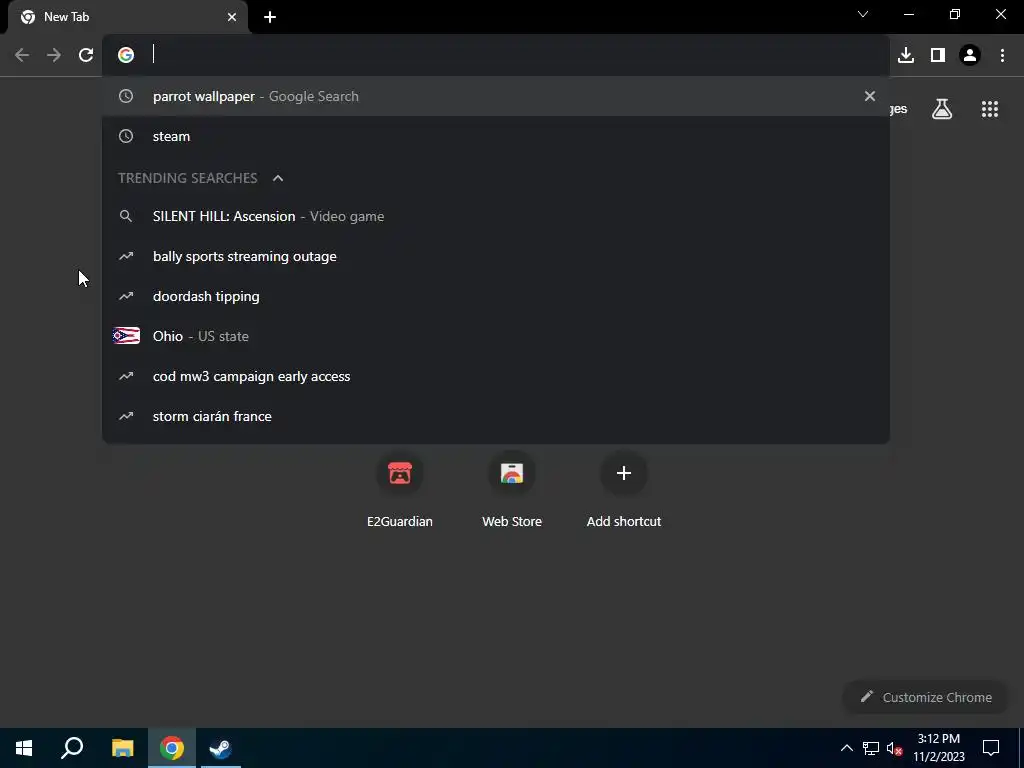Open the profile avatar icon
The image size is (1024, 768).
pyautogui.click(x=970, y=55)
